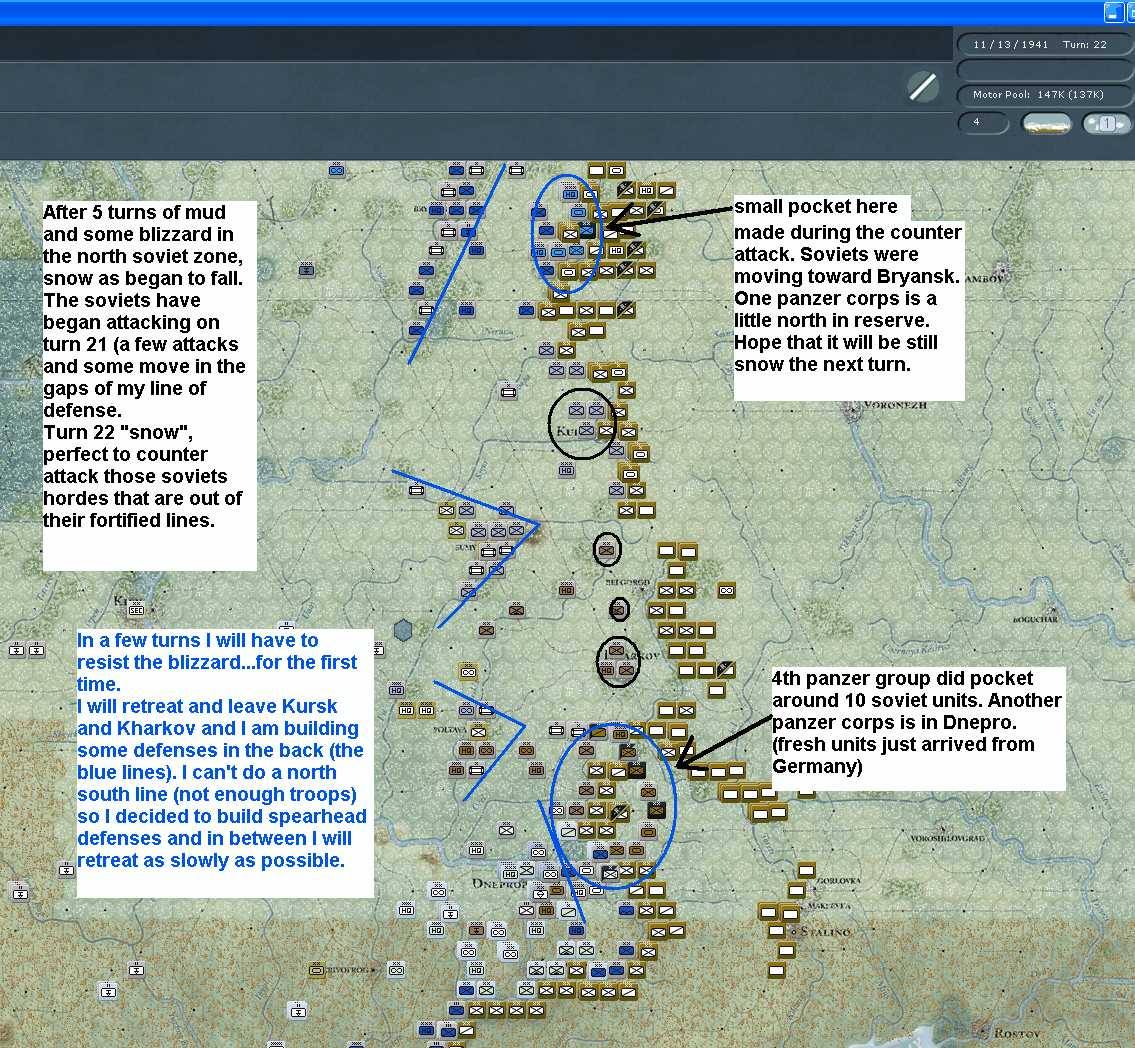Click the Voronezh city label
The height and width of the screenshot is (1048, 1135).
pyautogui.click(x=895, y=405)
